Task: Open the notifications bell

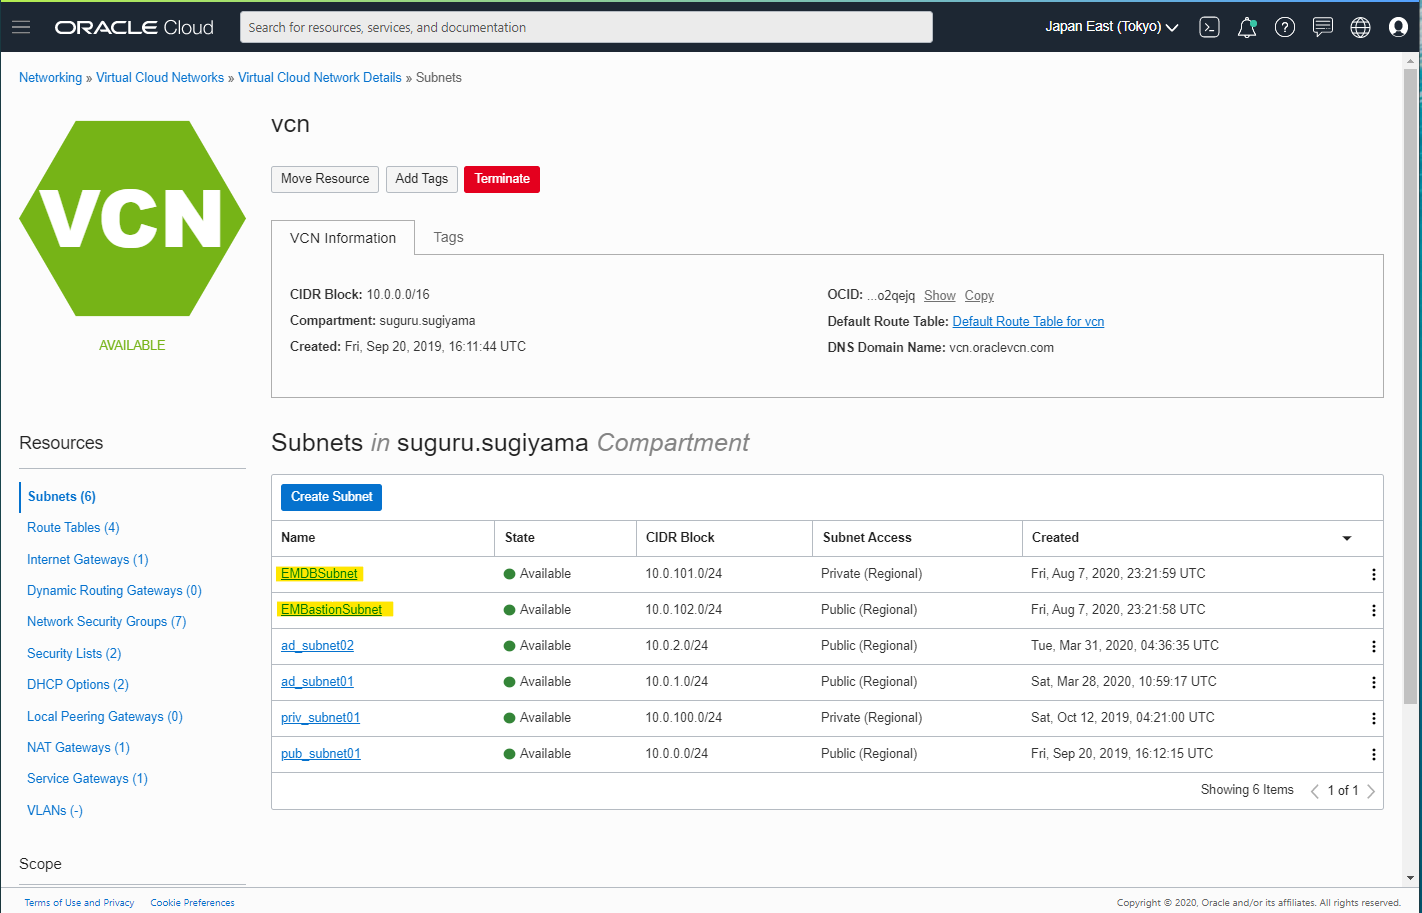Action: coord(1247,27)
